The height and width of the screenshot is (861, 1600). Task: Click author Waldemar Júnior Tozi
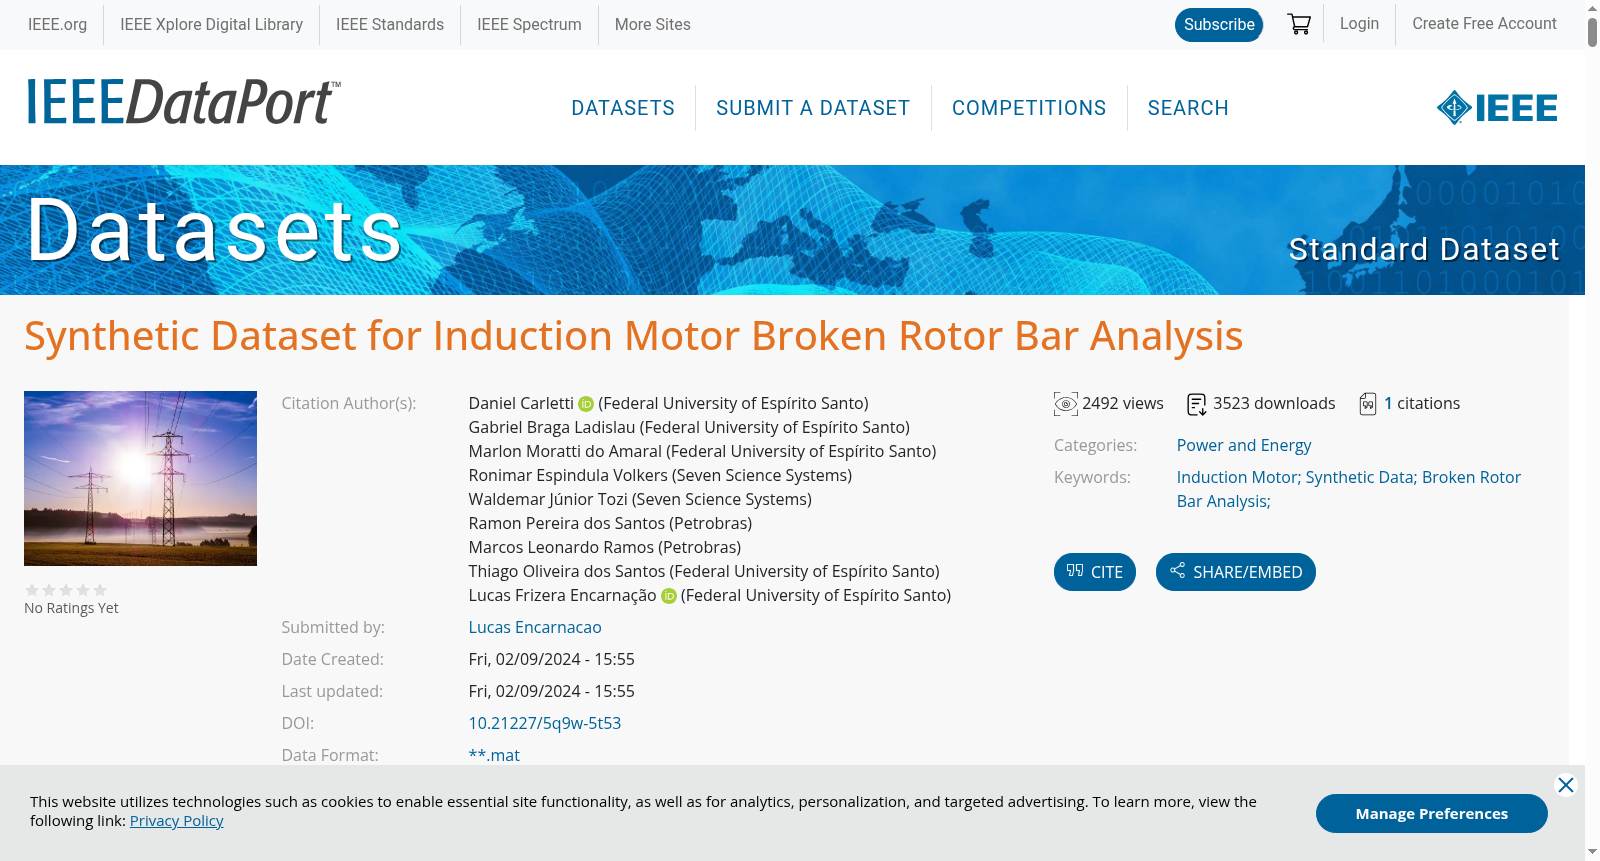click(x=640, y=500)
